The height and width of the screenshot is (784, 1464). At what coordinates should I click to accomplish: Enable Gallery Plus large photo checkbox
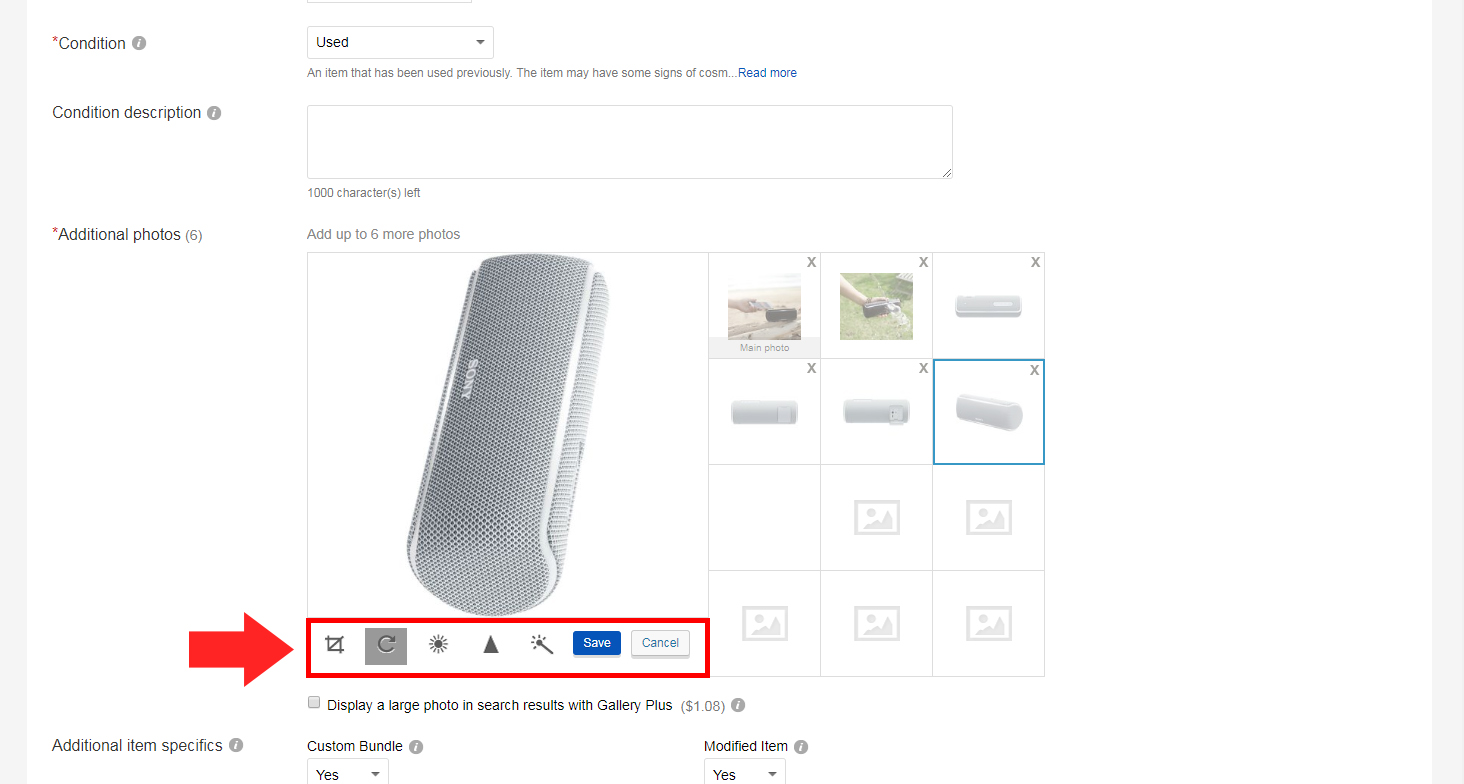click(x=314, y=703)
